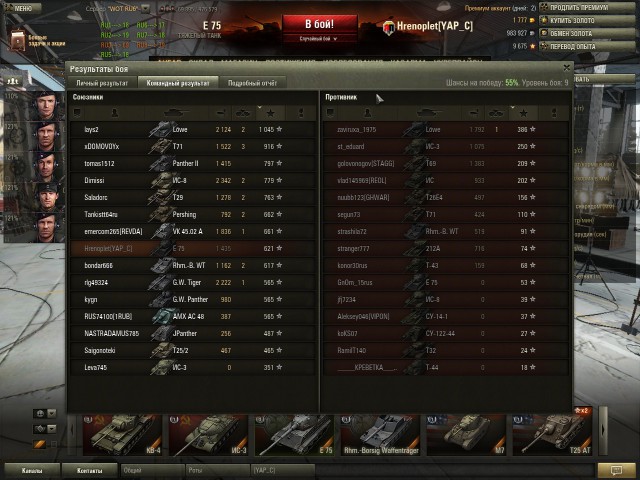Switch to «Личный результат» tab
The width and height of the screenshot is (640, 480).
[x=102, y=83]
